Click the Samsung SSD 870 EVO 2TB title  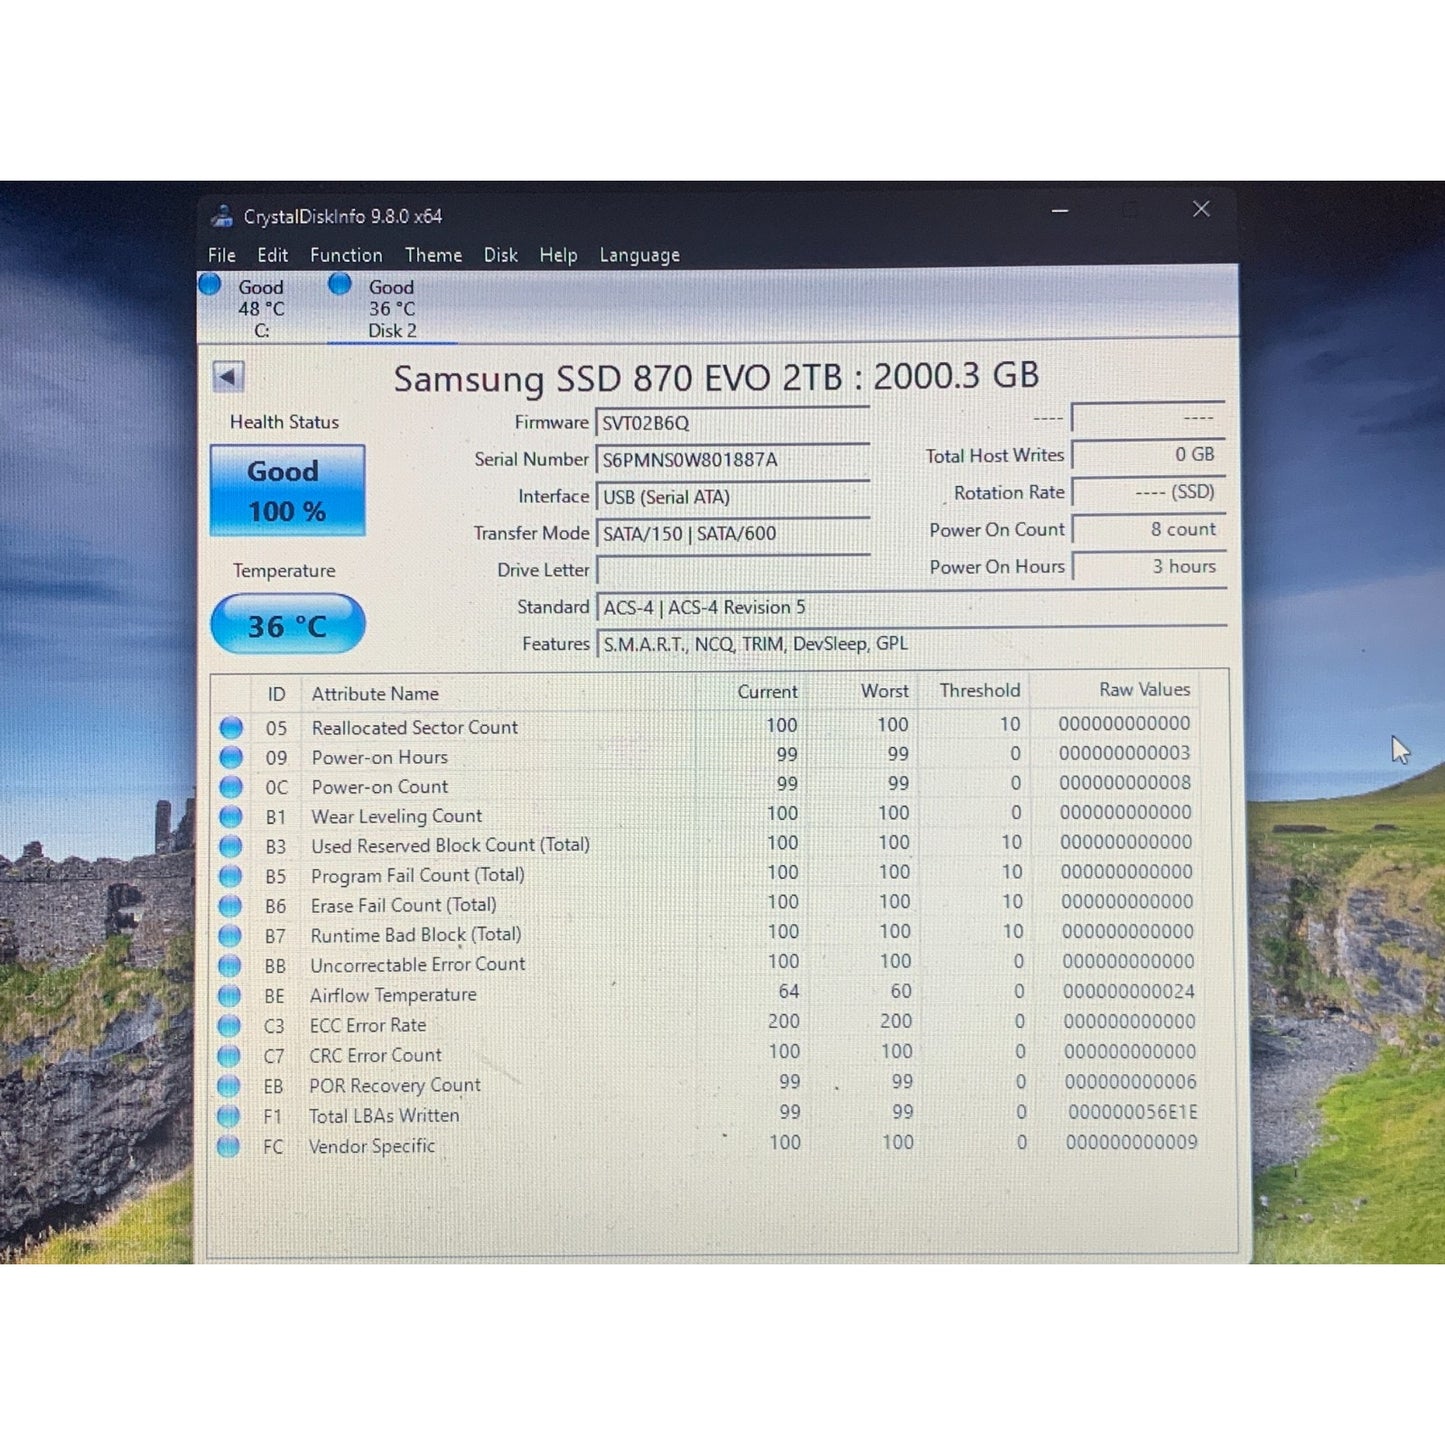pyautogui.click(x=716, y=377)
